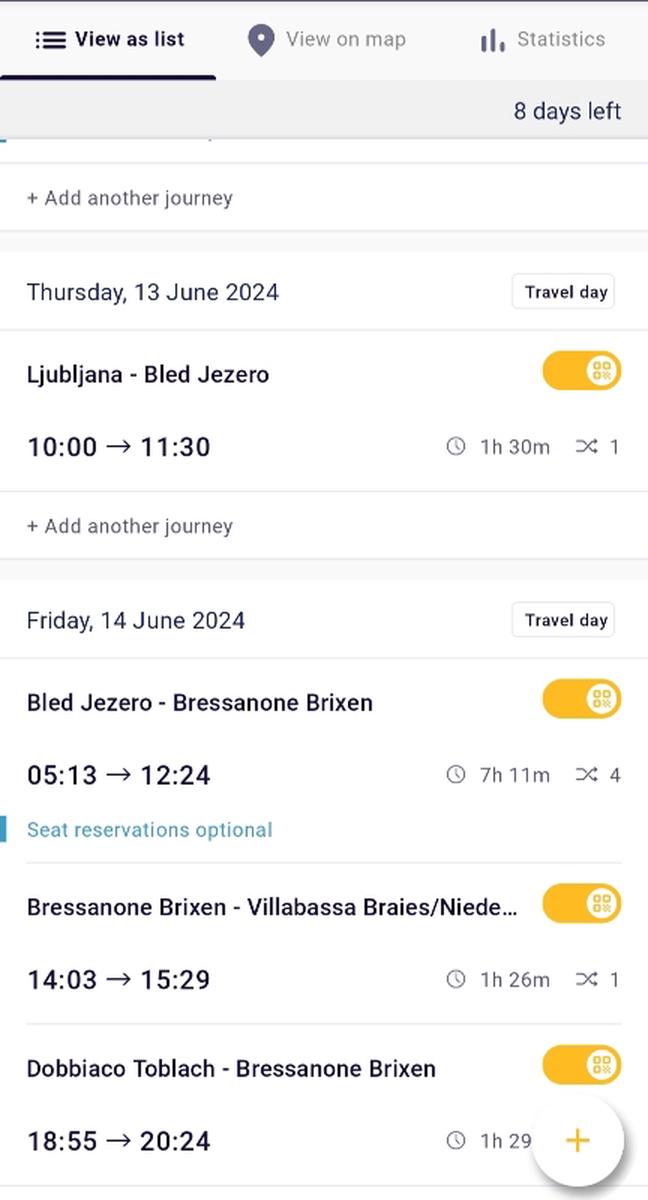Click changes icon on 14:03 journey
Image resolution: width=648 pixels, height=1200 pixels.
587,980
